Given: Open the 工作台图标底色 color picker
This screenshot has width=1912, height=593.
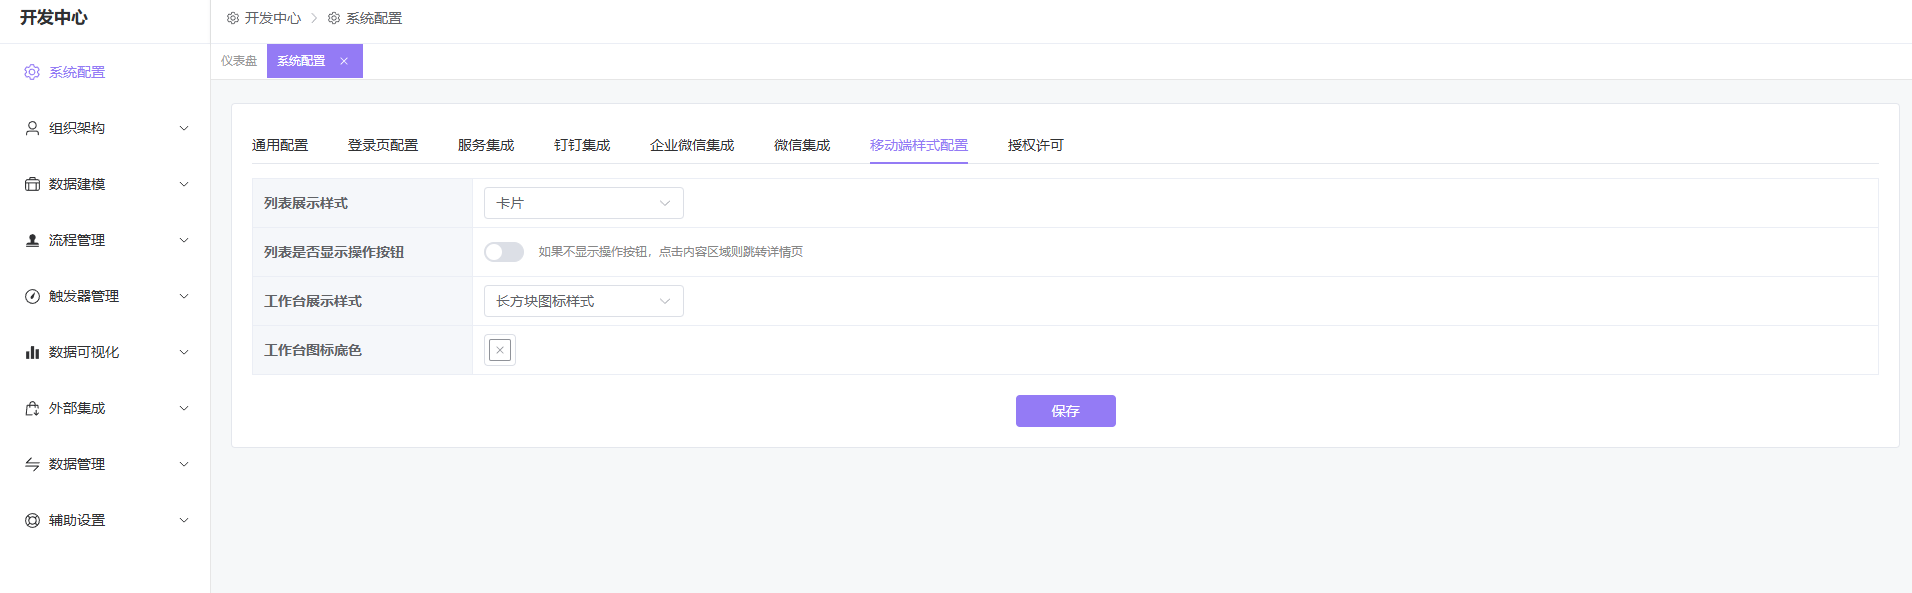Looking at the screenshot, I should click(x=500, y=350).
